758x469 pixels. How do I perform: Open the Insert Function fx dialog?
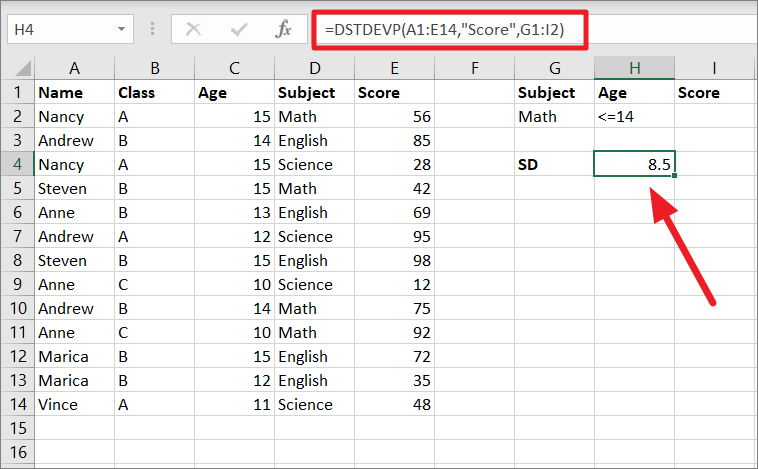(283, 29)
